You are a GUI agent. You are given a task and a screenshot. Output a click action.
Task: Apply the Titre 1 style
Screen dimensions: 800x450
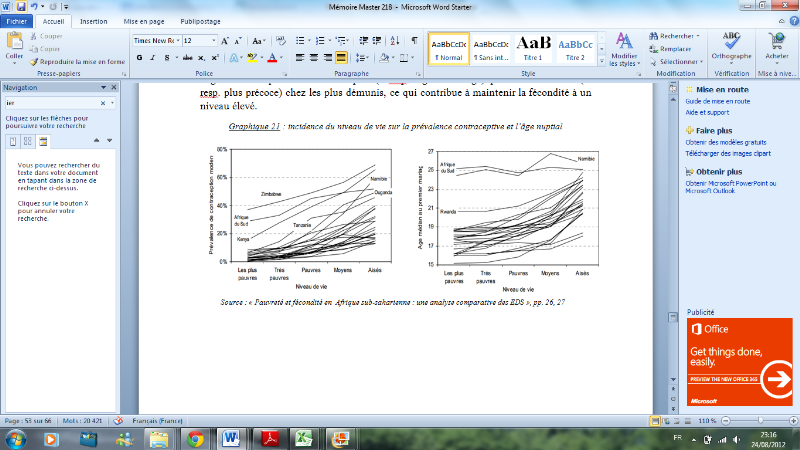[x=533, y=49]
